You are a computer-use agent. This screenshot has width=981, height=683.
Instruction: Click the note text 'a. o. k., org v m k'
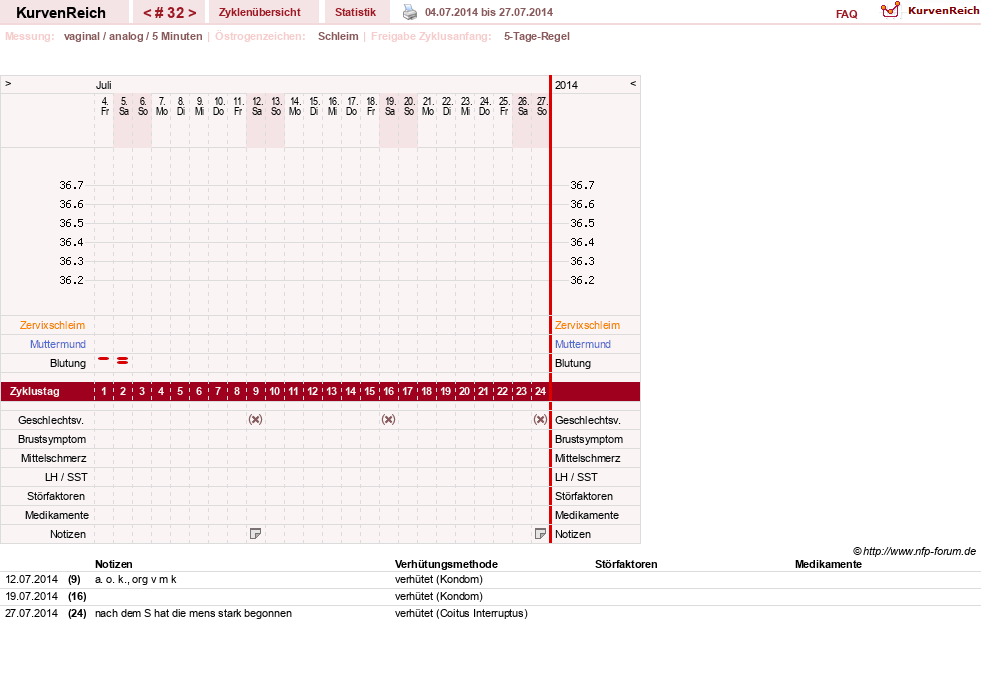tap(136, 579)
